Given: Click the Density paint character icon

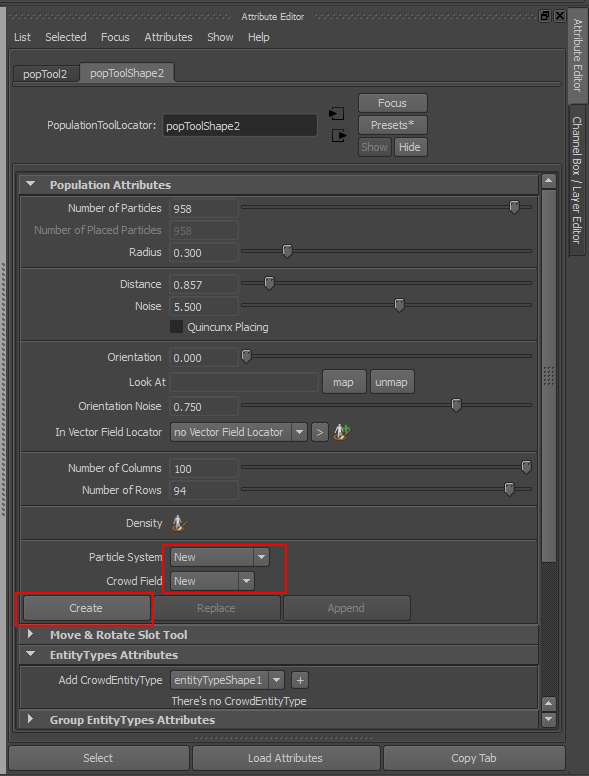Looking at the screenshot, I should 179,523.
